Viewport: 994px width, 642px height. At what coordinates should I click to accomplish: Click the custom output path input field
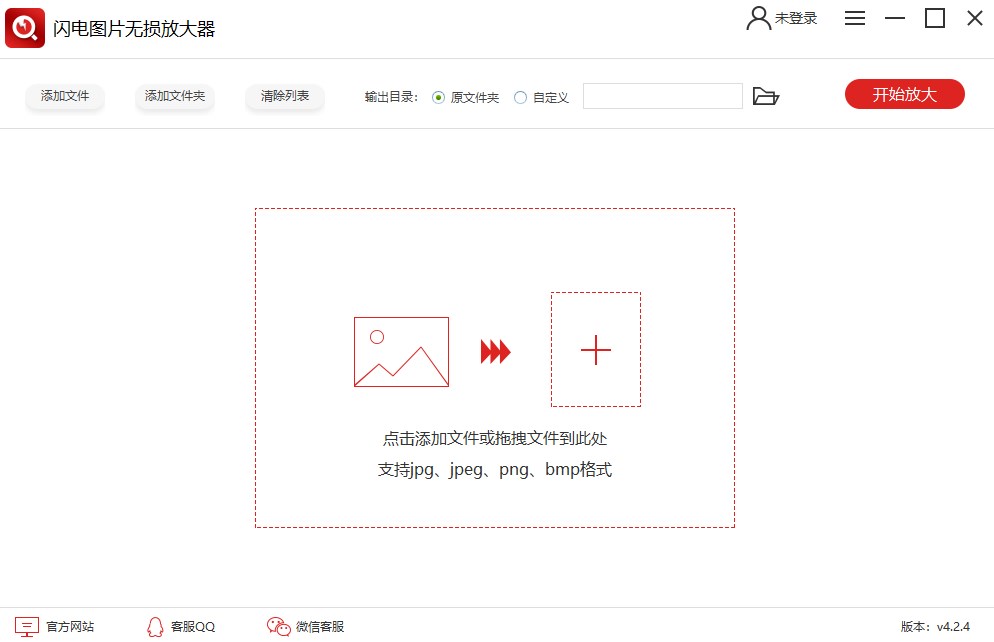pos(663,95)
